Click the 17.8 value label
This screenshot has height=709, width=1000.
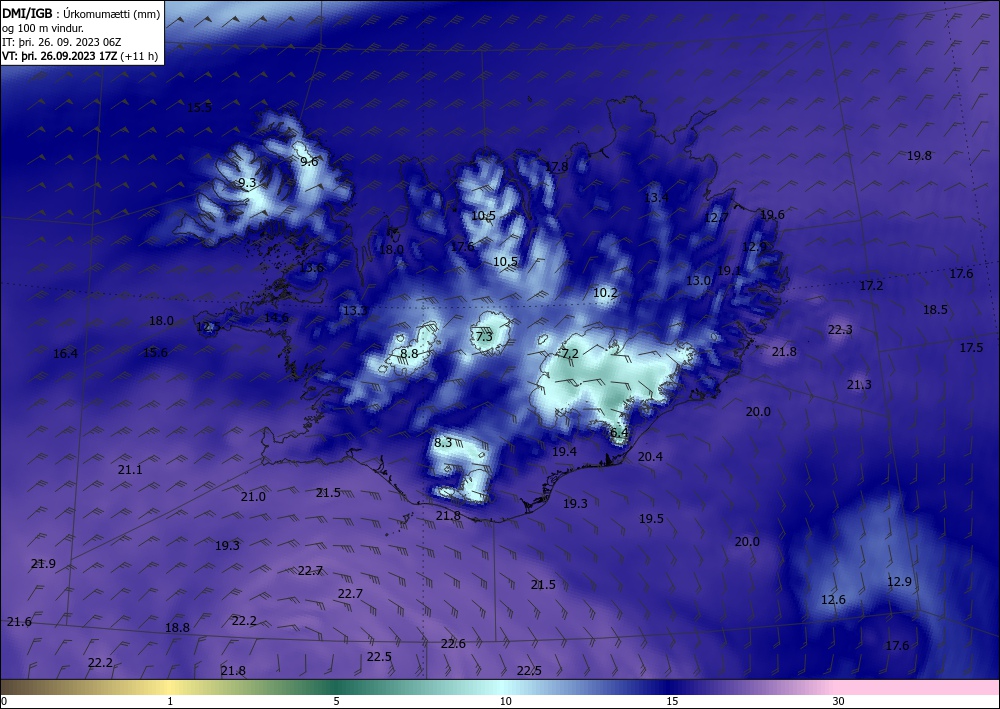tap(556, 167)
